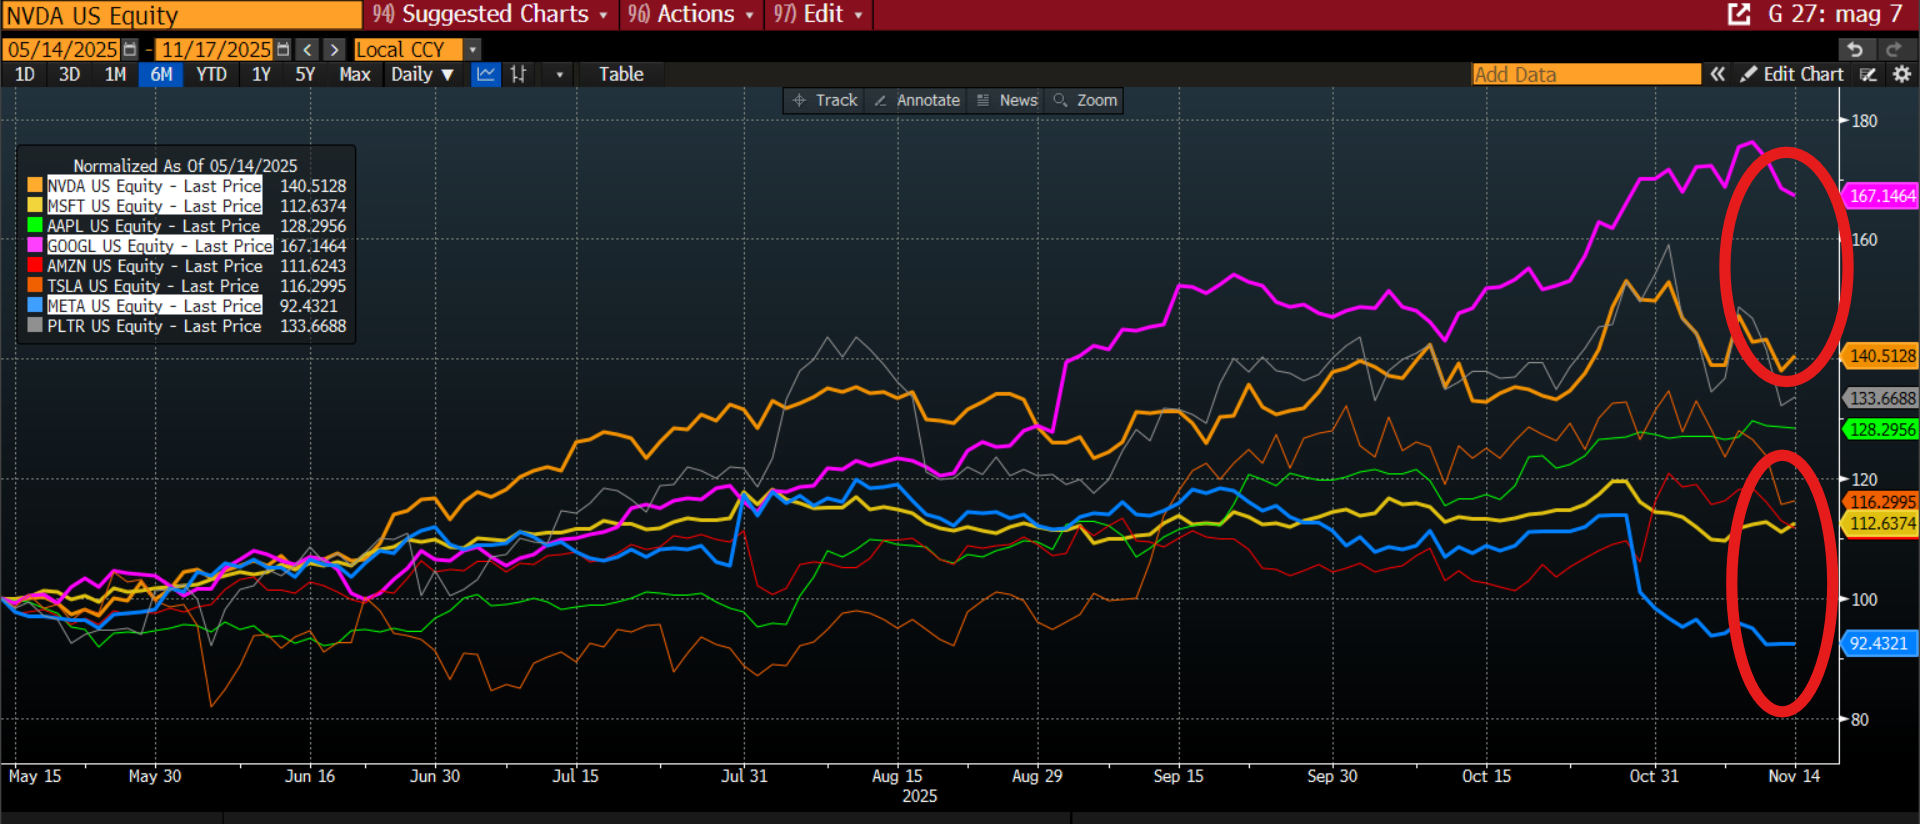Switch to bar chart style icon
The height and width of the screenshot is (824, 1920).
[518, 74]
